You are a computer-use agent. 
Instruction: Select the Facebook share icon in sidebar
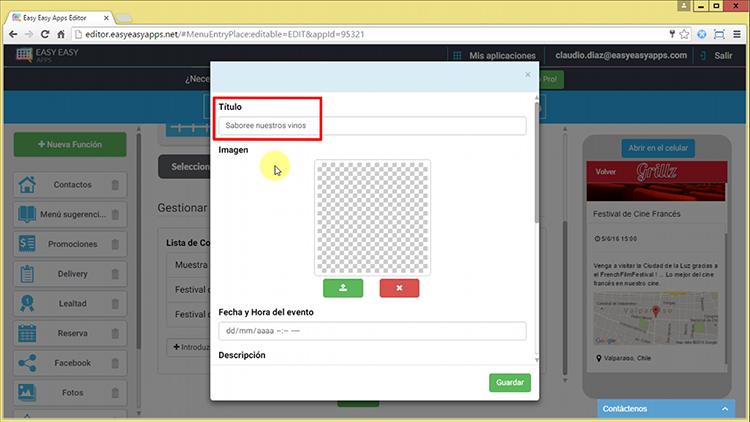[27, 363]
